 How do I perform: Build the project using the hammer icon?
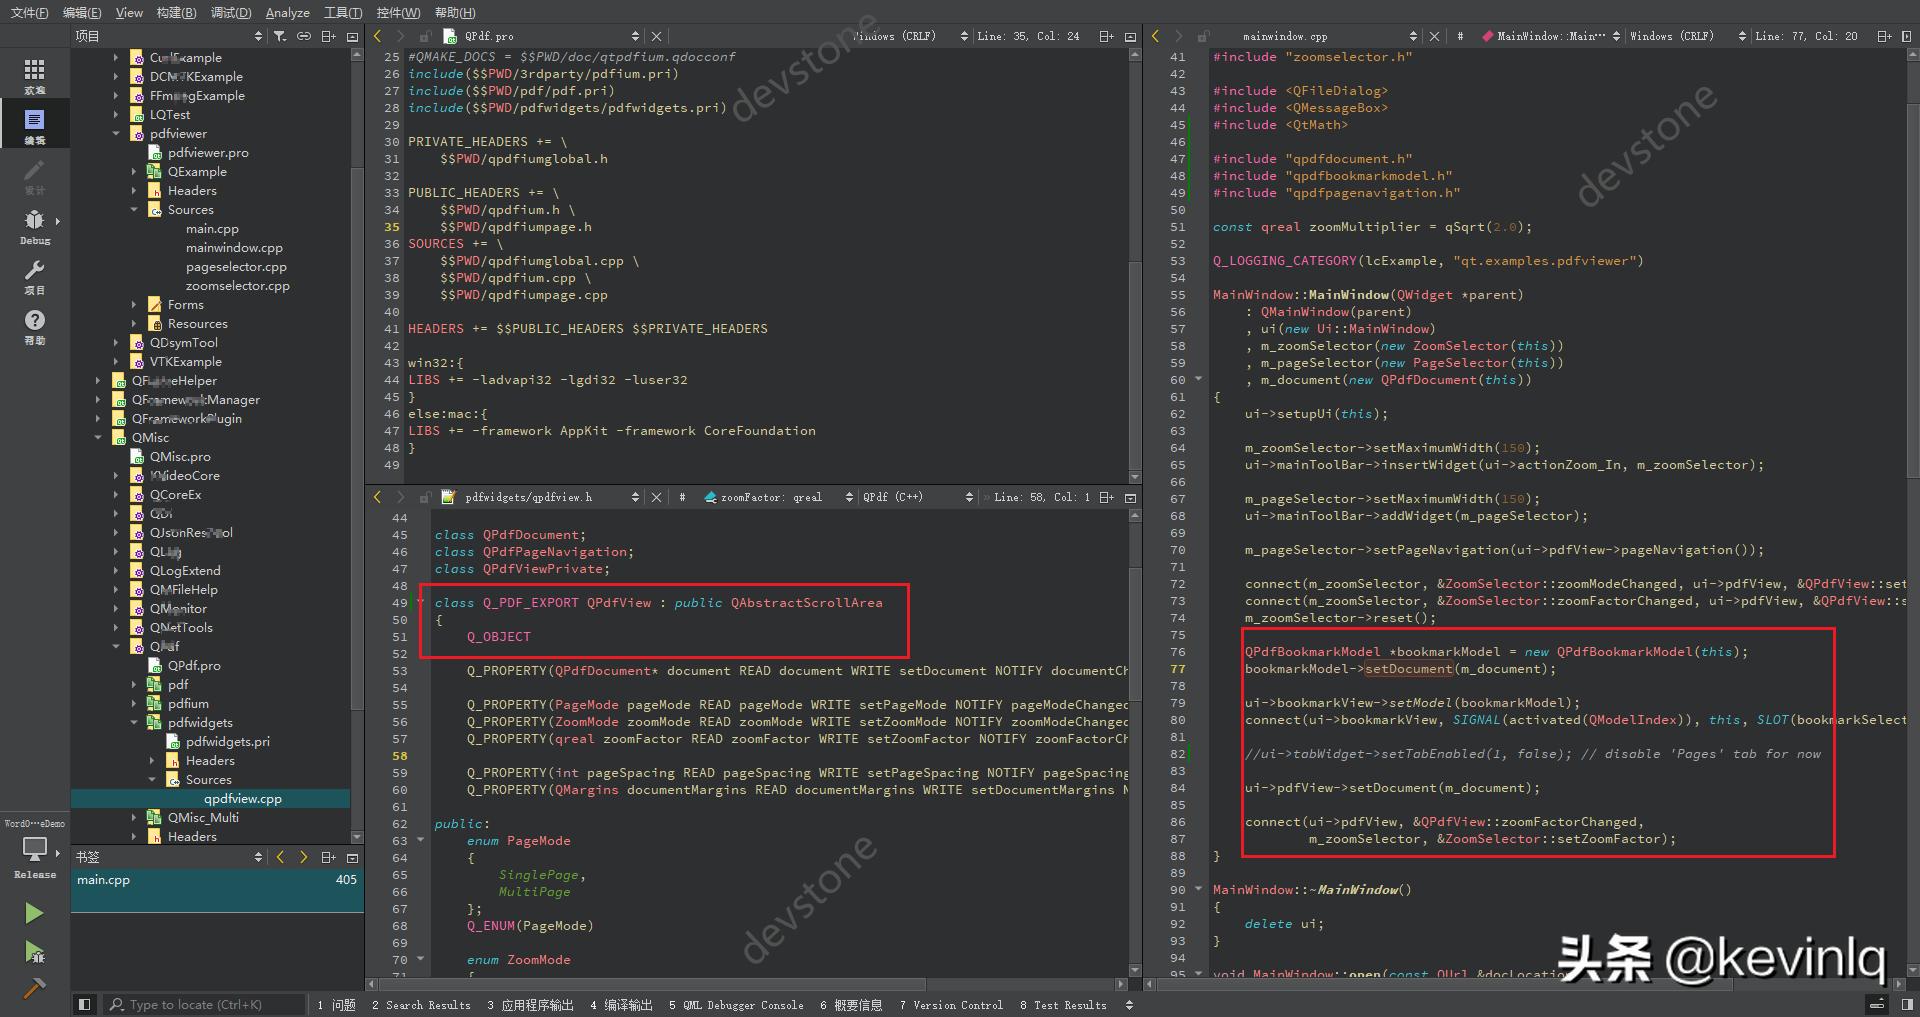point(35,988)
